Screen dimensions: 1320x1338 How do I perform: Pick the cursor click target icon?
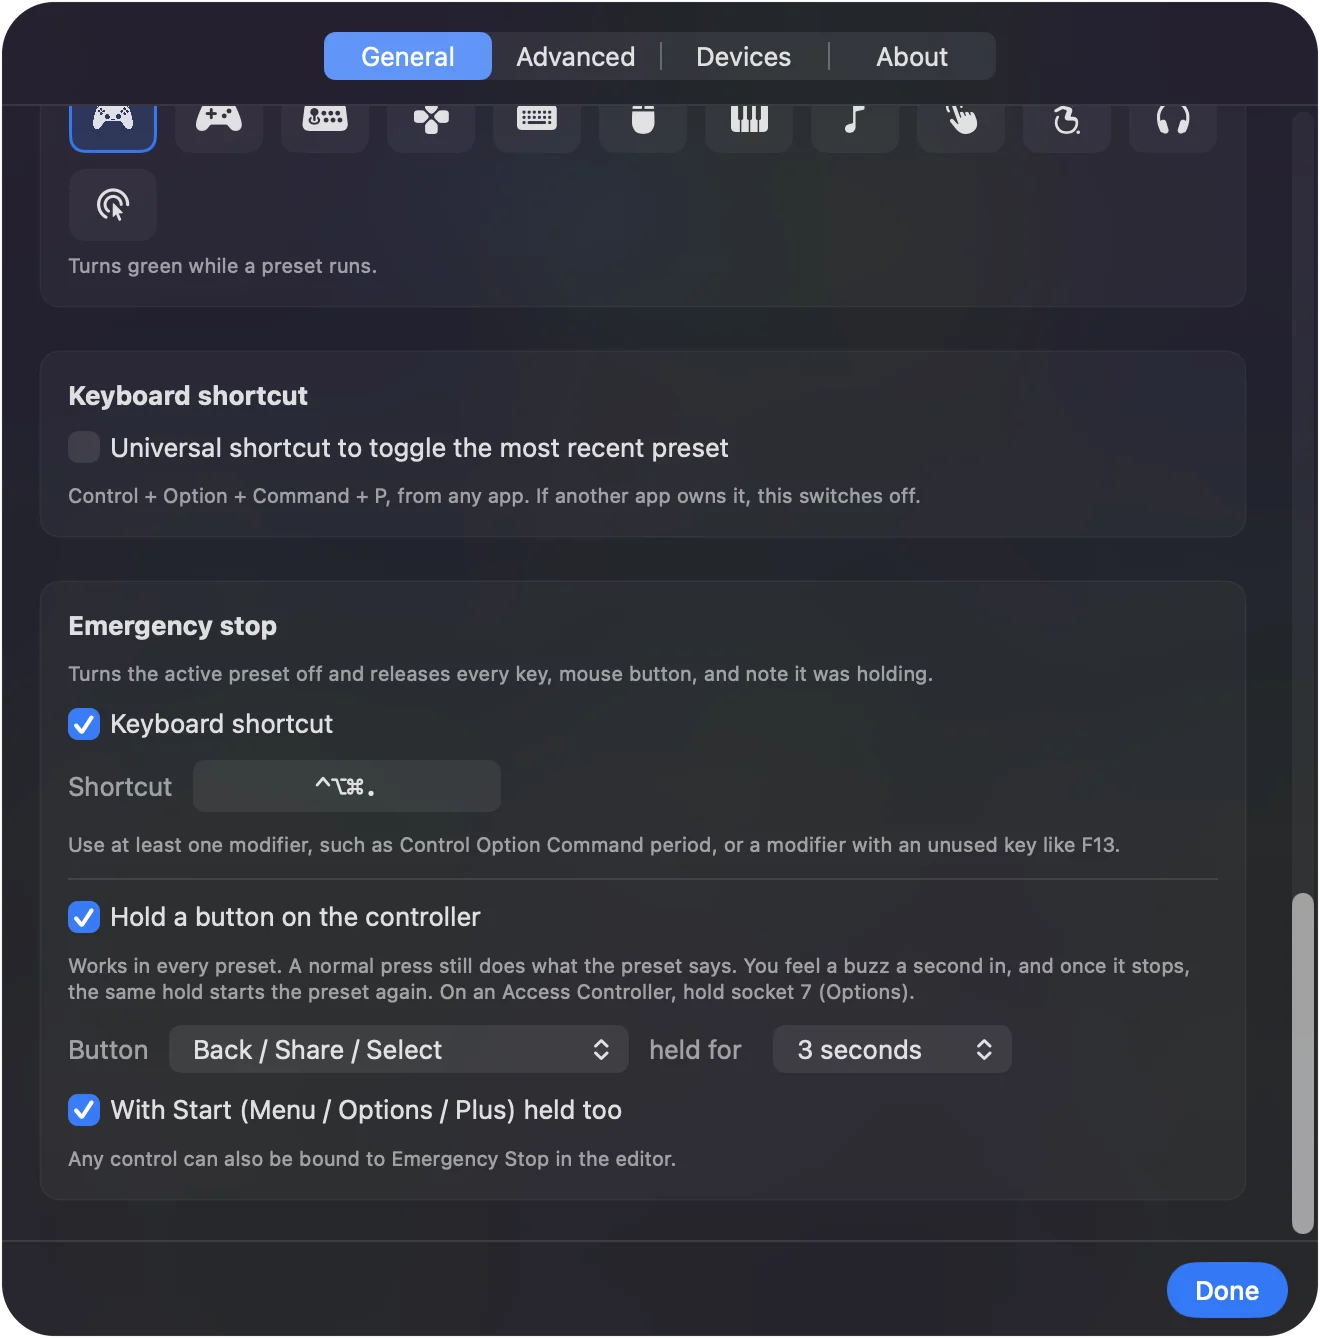click(x=113, y=205)
